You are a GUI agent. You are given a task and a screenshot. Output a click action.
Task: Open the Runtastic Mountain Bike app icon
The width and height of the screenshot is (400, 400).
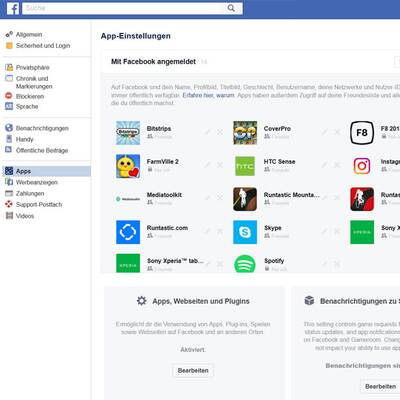point(245,199)
